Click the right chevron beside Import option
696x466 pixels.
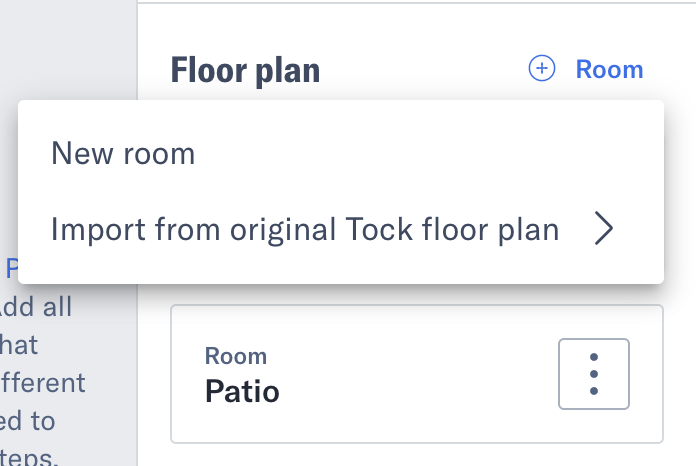point(604,229)
